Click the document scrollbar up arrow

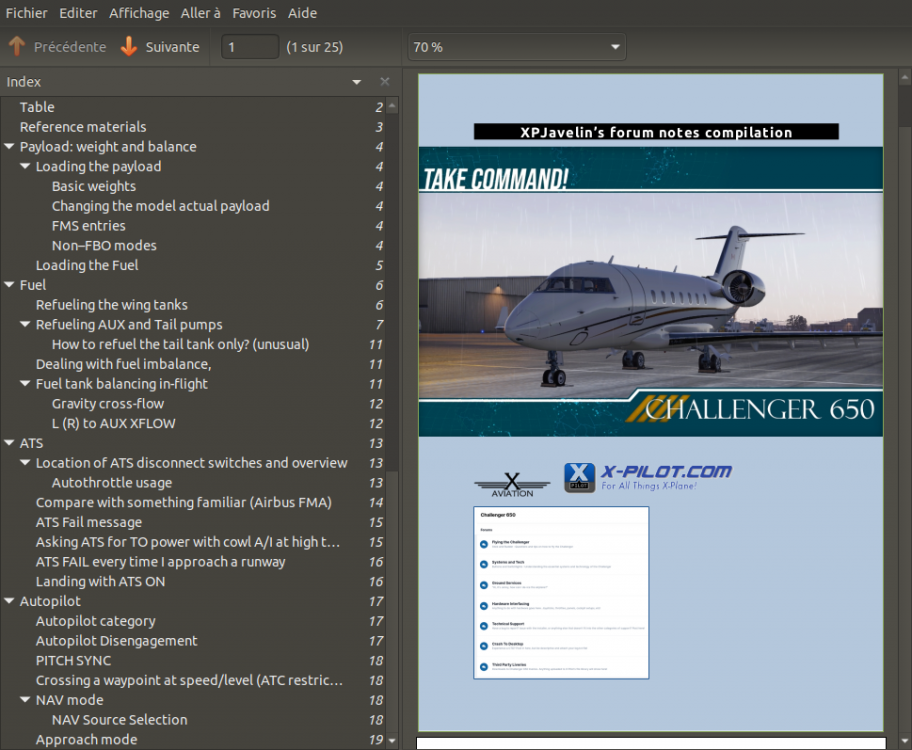point(904,77)
